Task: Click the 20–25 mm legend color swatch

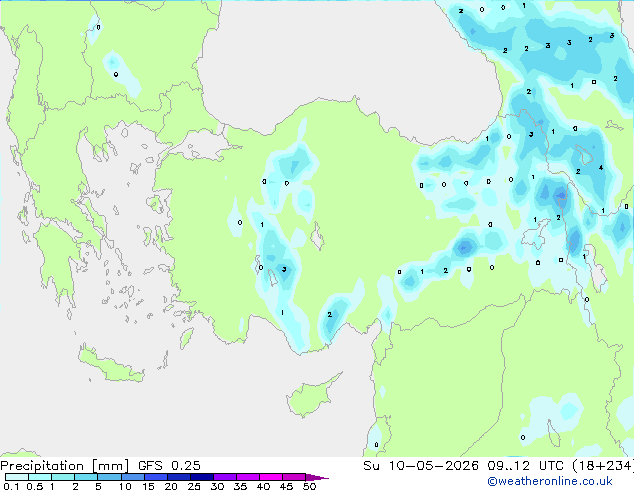Action: [x=178, y=477]
